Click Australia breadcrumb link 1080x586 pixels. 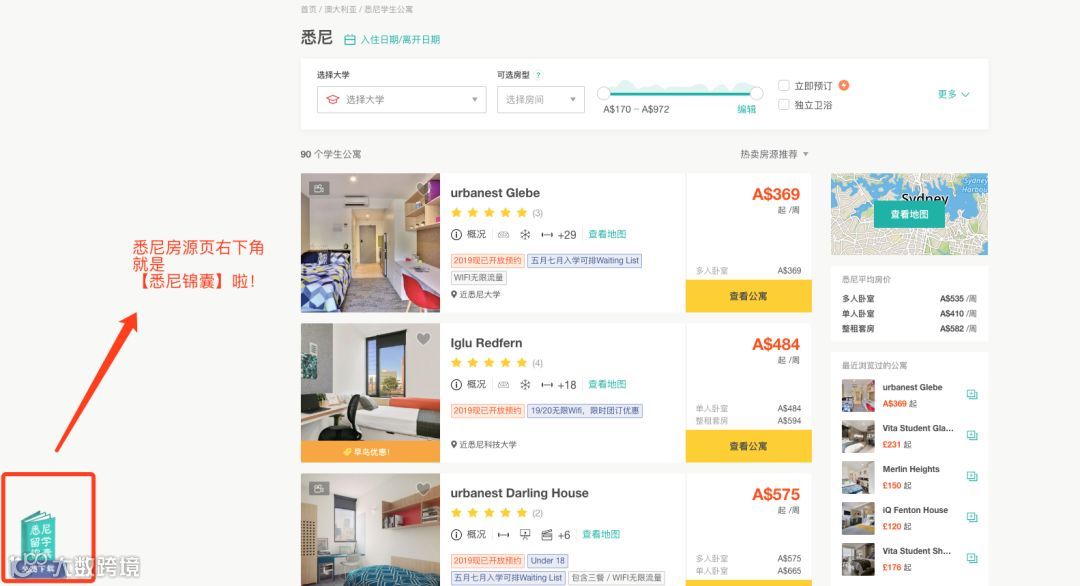pyautogui.click(x=340, y=10)
